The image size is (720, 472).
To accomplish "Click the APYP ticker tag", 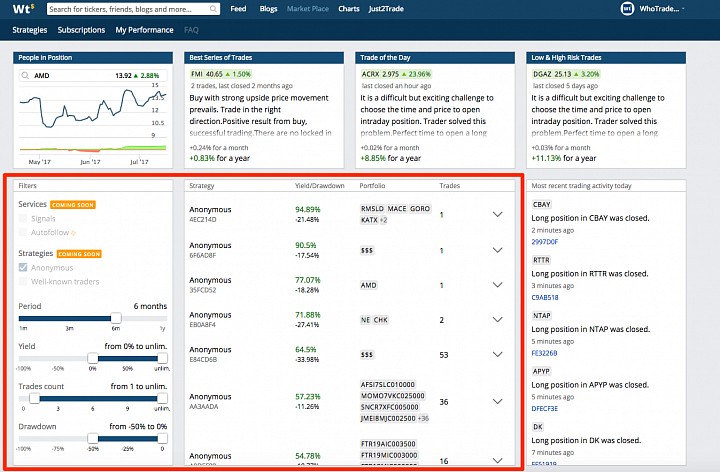I will coord(541,371).
